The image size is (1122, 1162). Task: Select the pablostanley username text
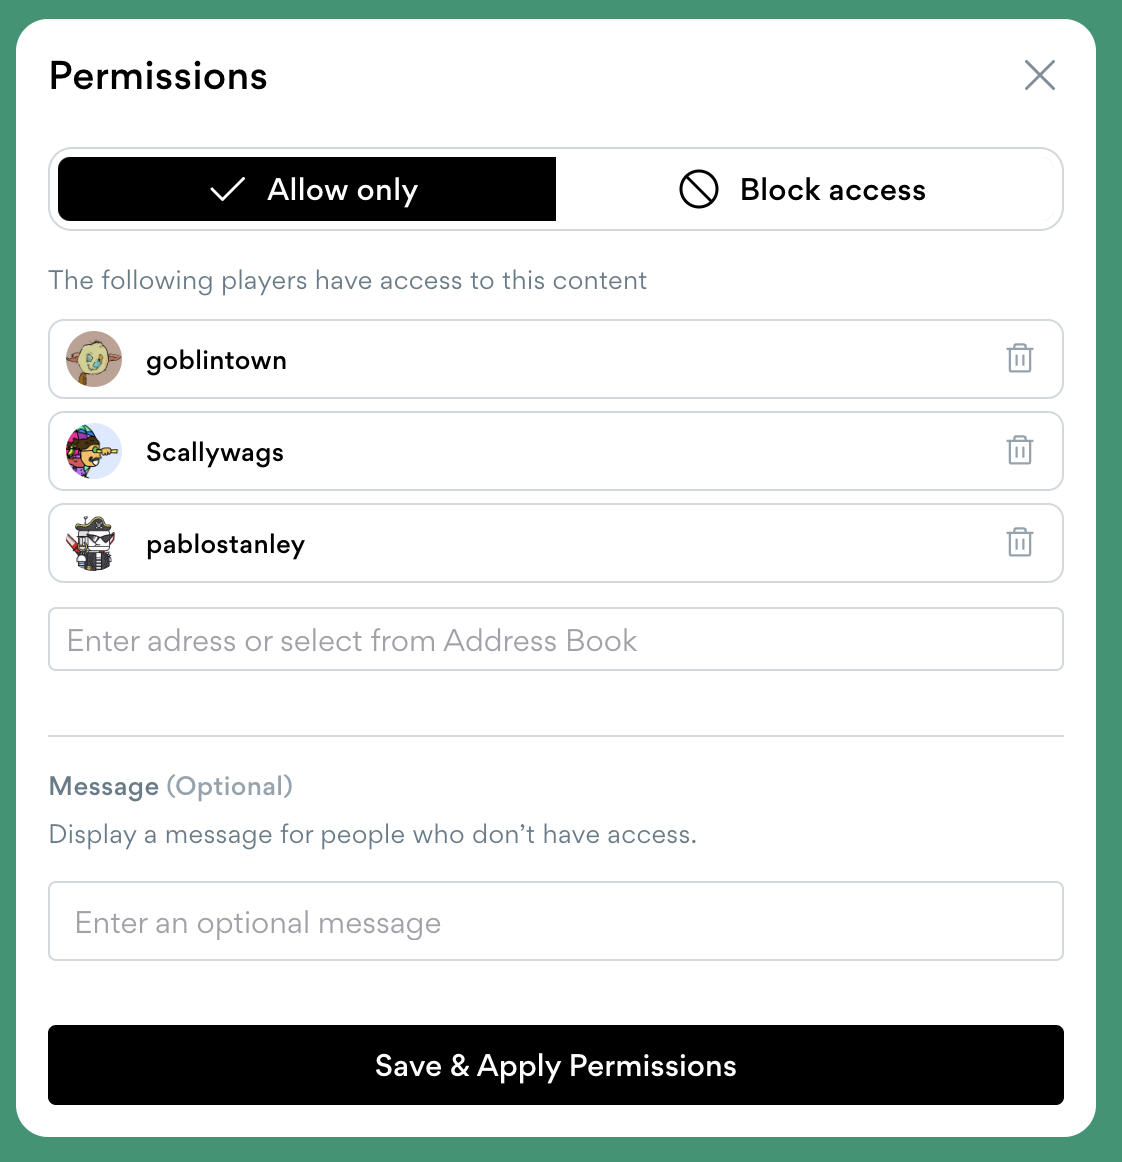(x=225, y=544)
